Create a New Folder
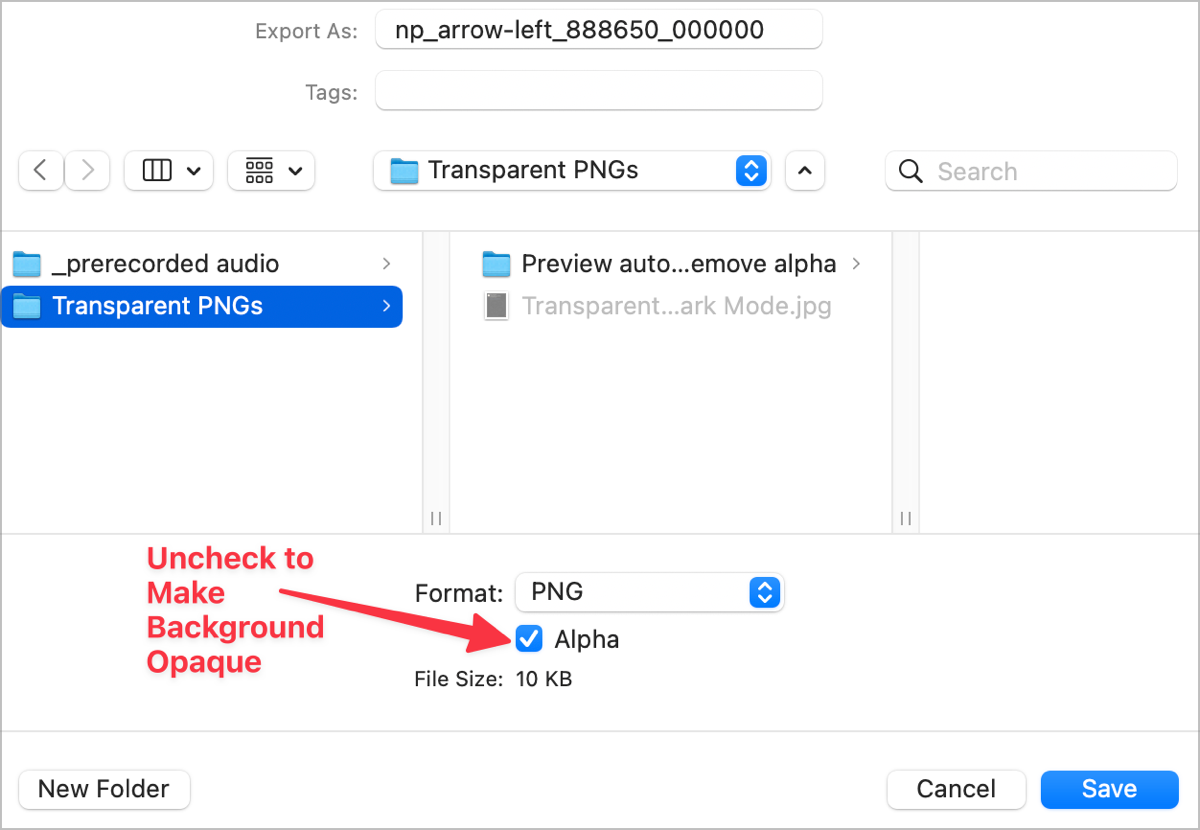 click(104, 789)
